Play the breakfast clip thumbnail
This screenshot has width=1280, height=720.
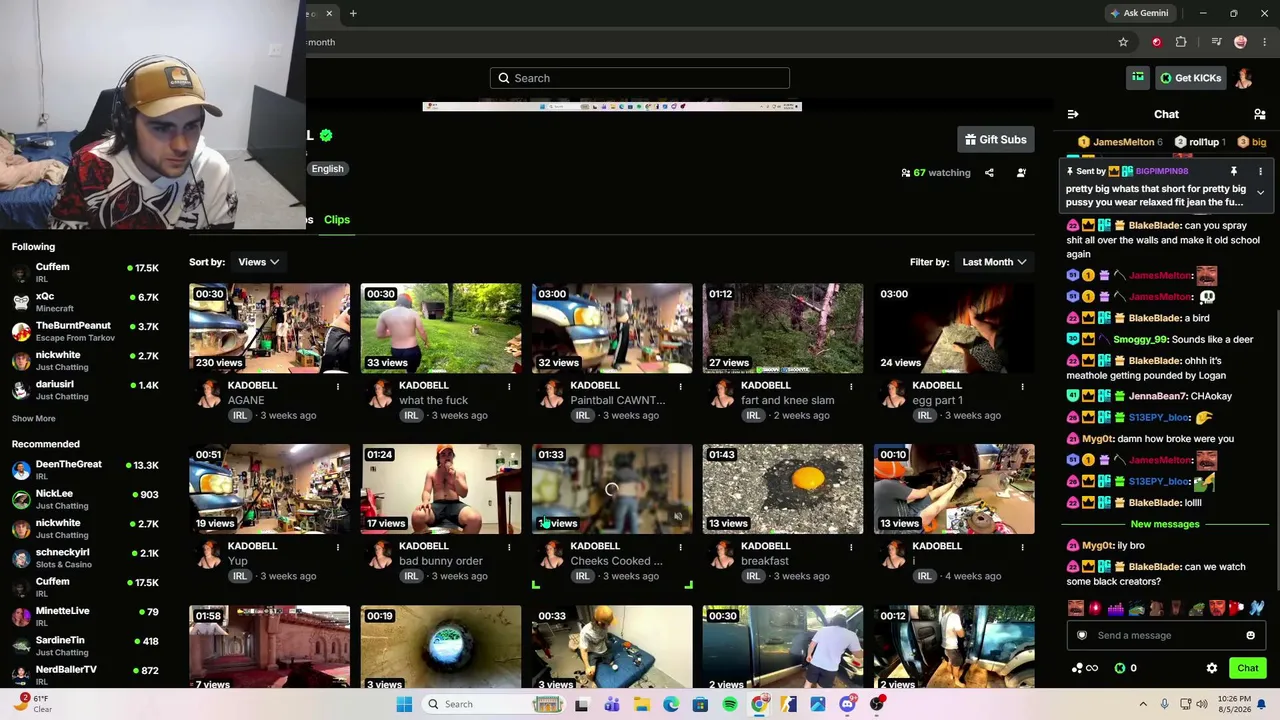[783, 489]
